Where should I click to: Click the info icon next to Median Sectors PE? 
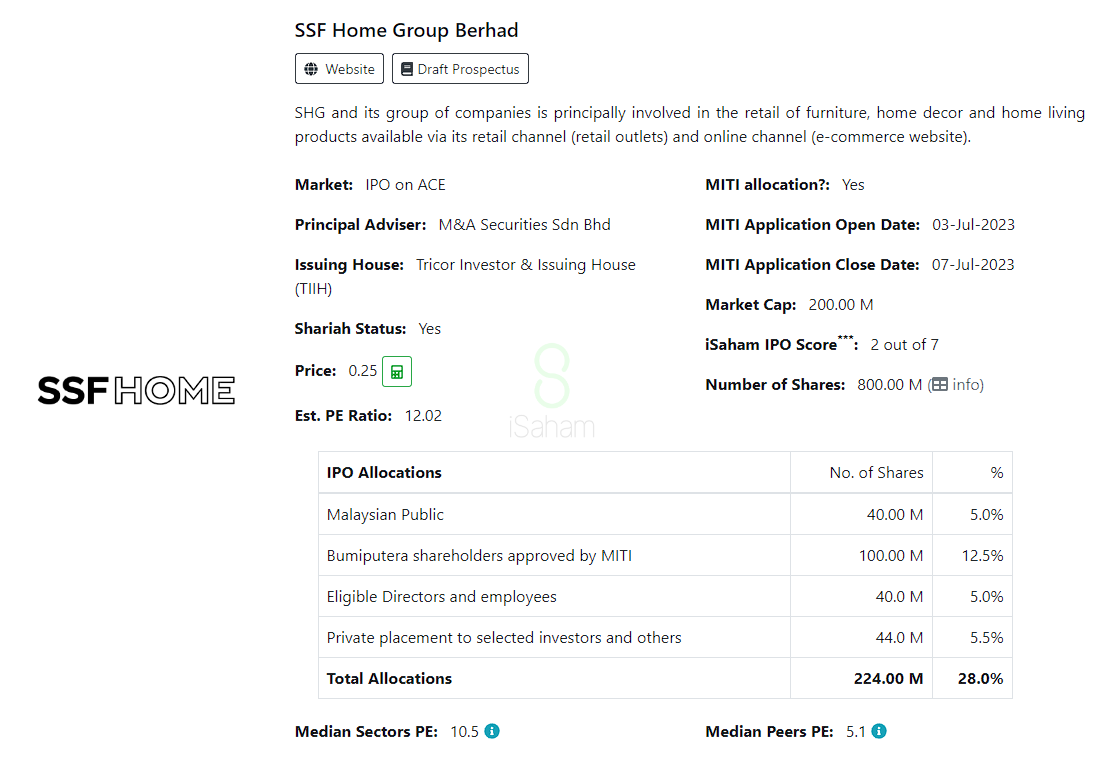492,731
